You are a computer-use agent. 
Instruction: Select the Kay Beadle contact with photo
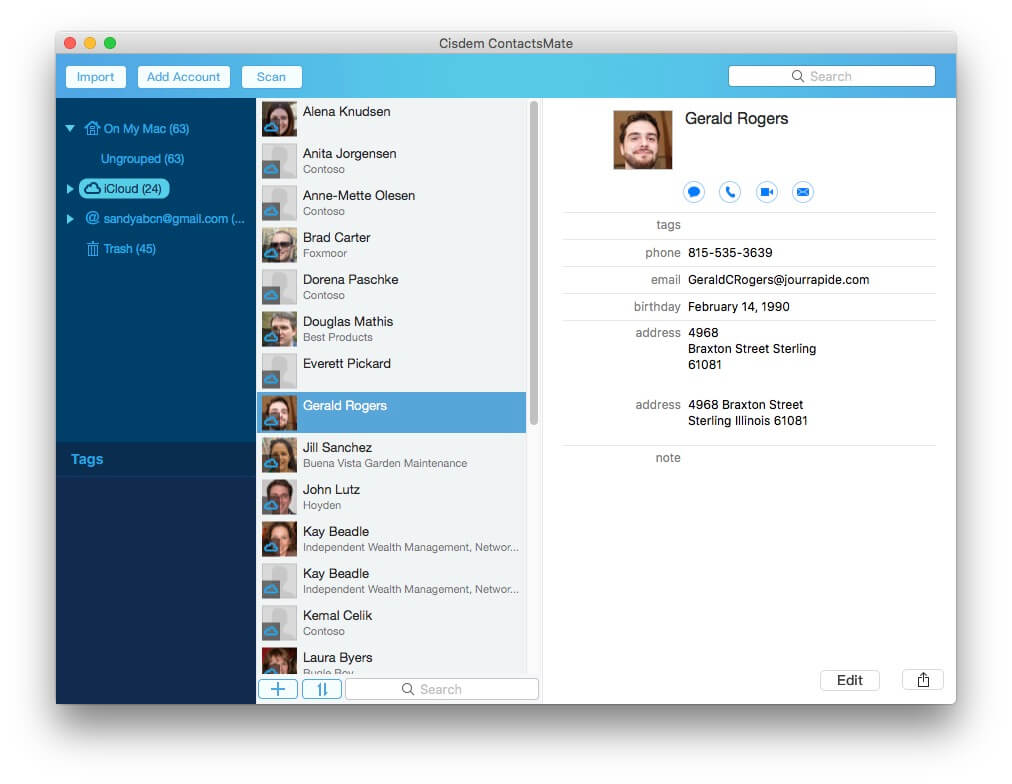click(392, 539)
